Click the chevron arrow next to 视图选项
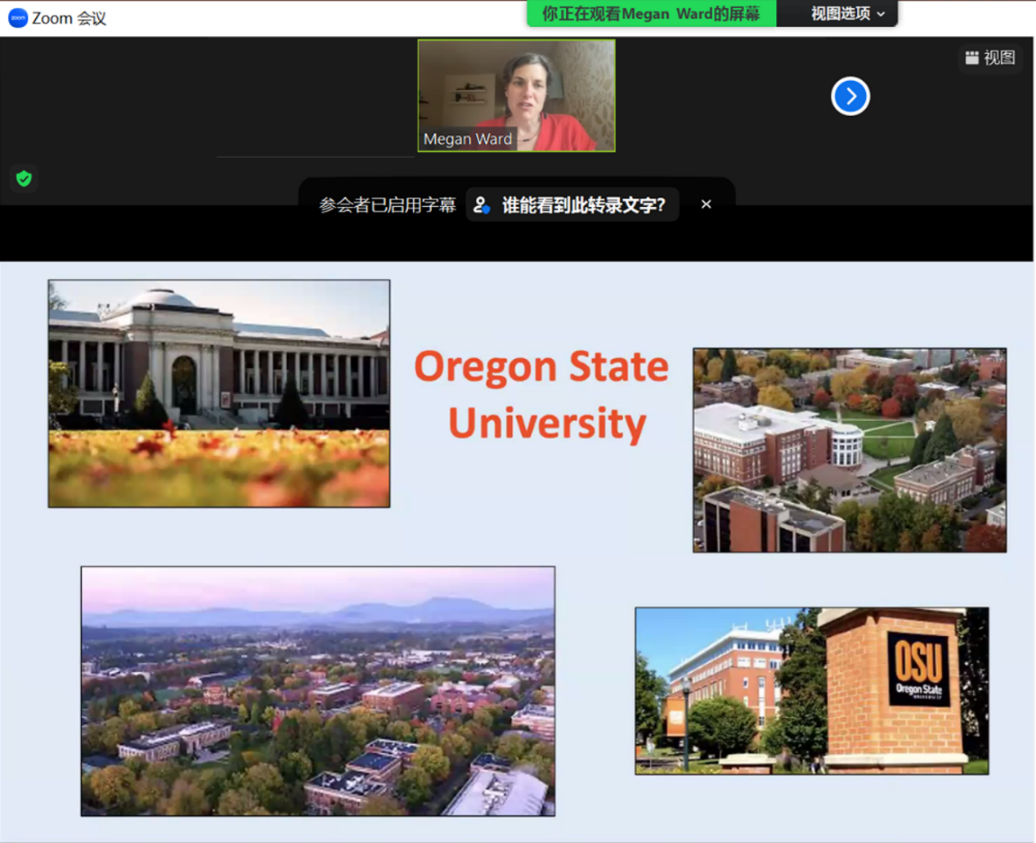1036x843 pixels. [x=881, y=14]
